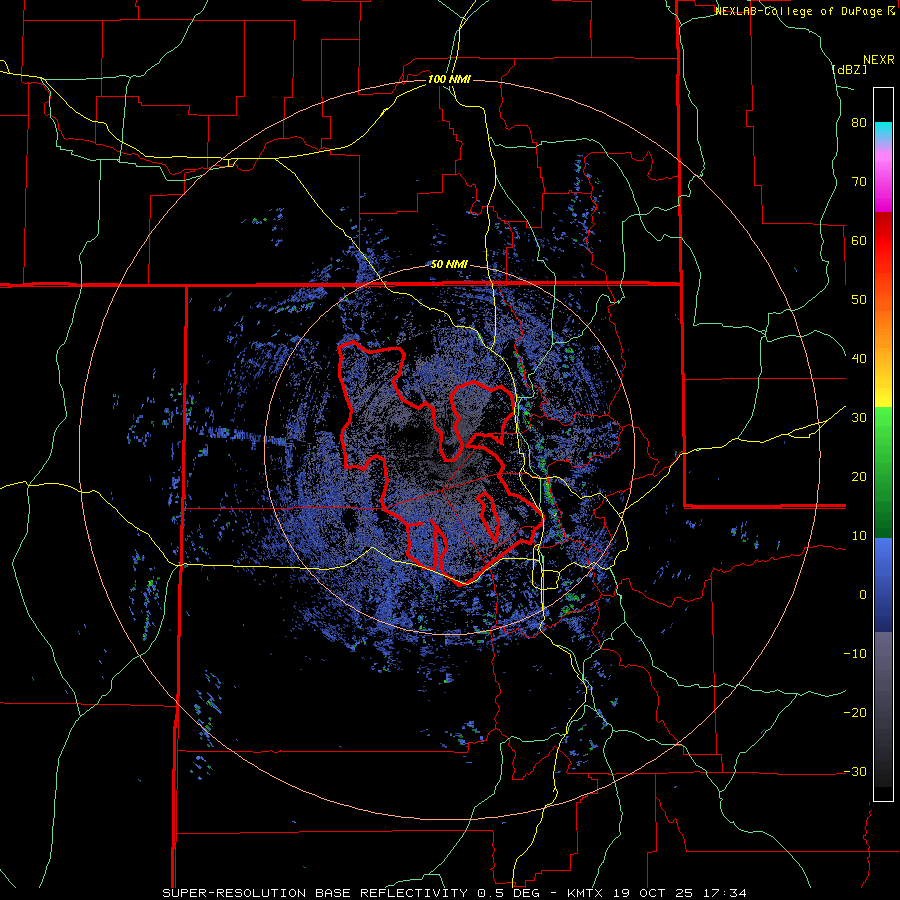Click the 80 value on the dBZ scale
This screenshot has width=900, height=900.
(x=859, y=123)
